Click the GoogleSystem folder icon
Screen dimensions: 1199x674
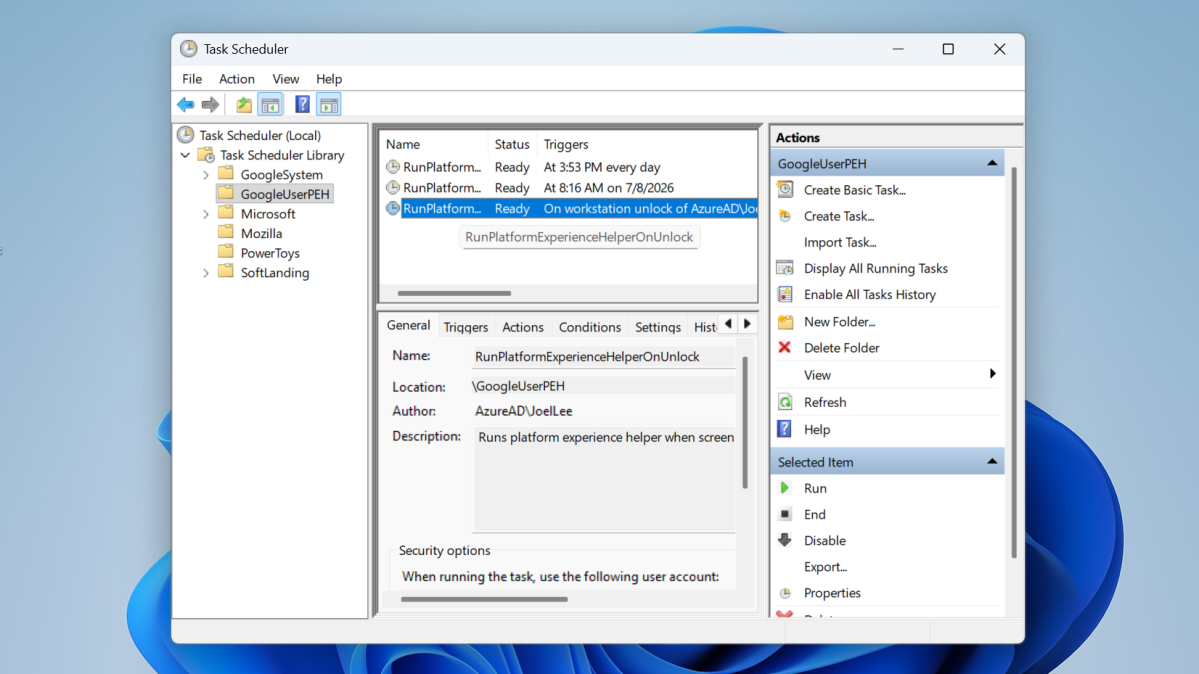tap(226, 174)
